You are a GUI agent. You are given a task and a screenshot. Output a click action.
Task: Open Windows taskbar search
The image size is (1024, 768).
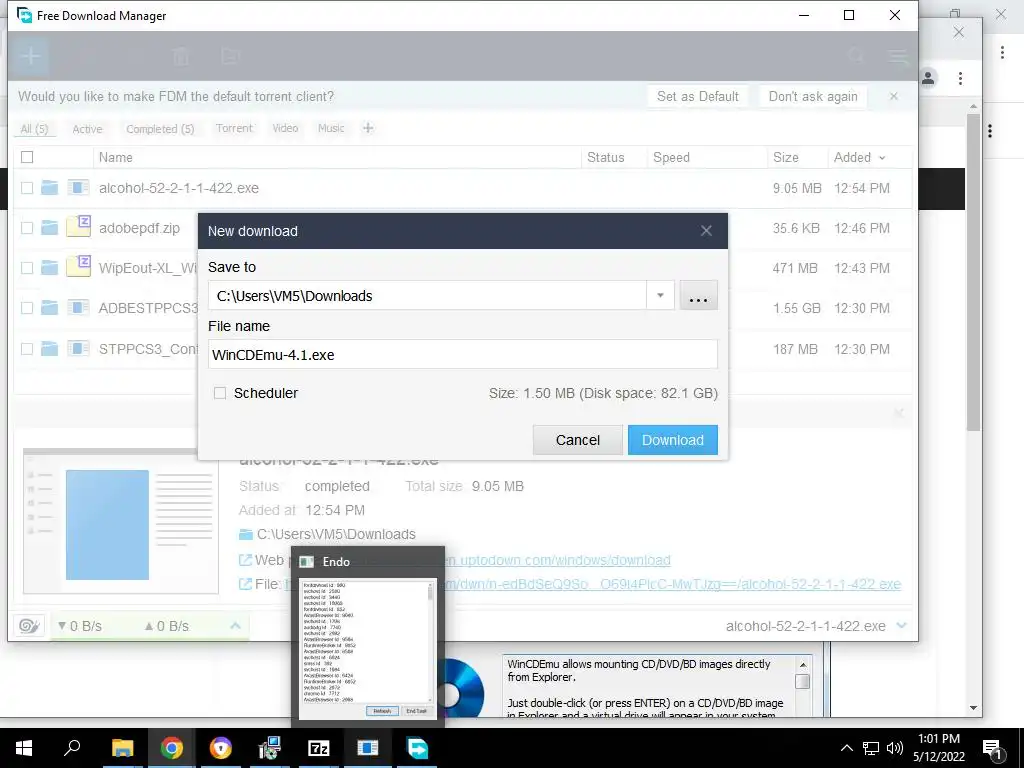point(72,748)
